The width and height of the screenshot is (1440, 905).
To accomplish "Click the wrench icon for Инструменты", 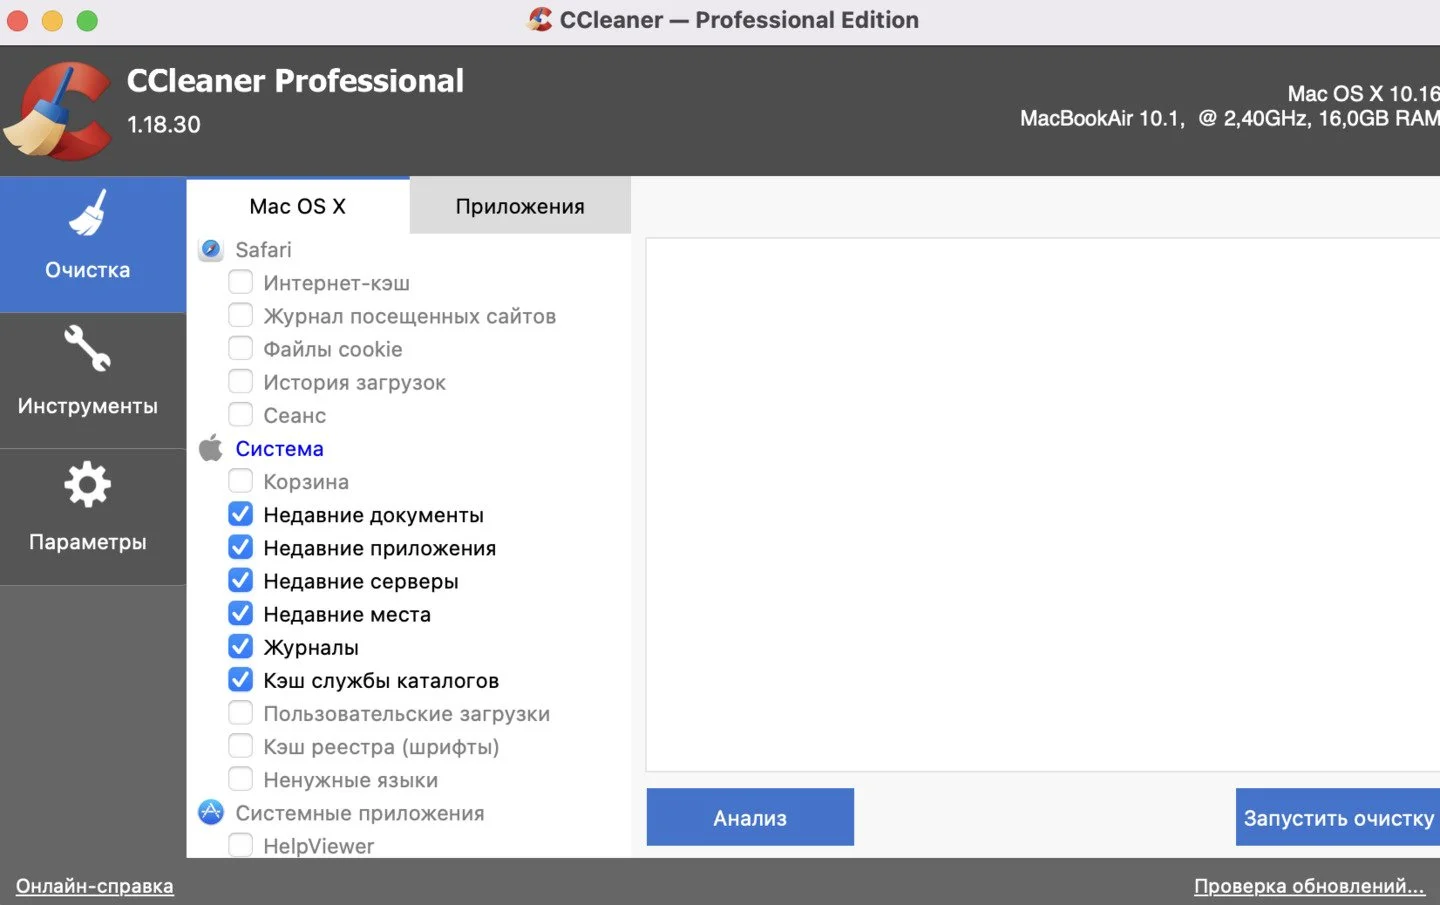I will tap(88, 349).
